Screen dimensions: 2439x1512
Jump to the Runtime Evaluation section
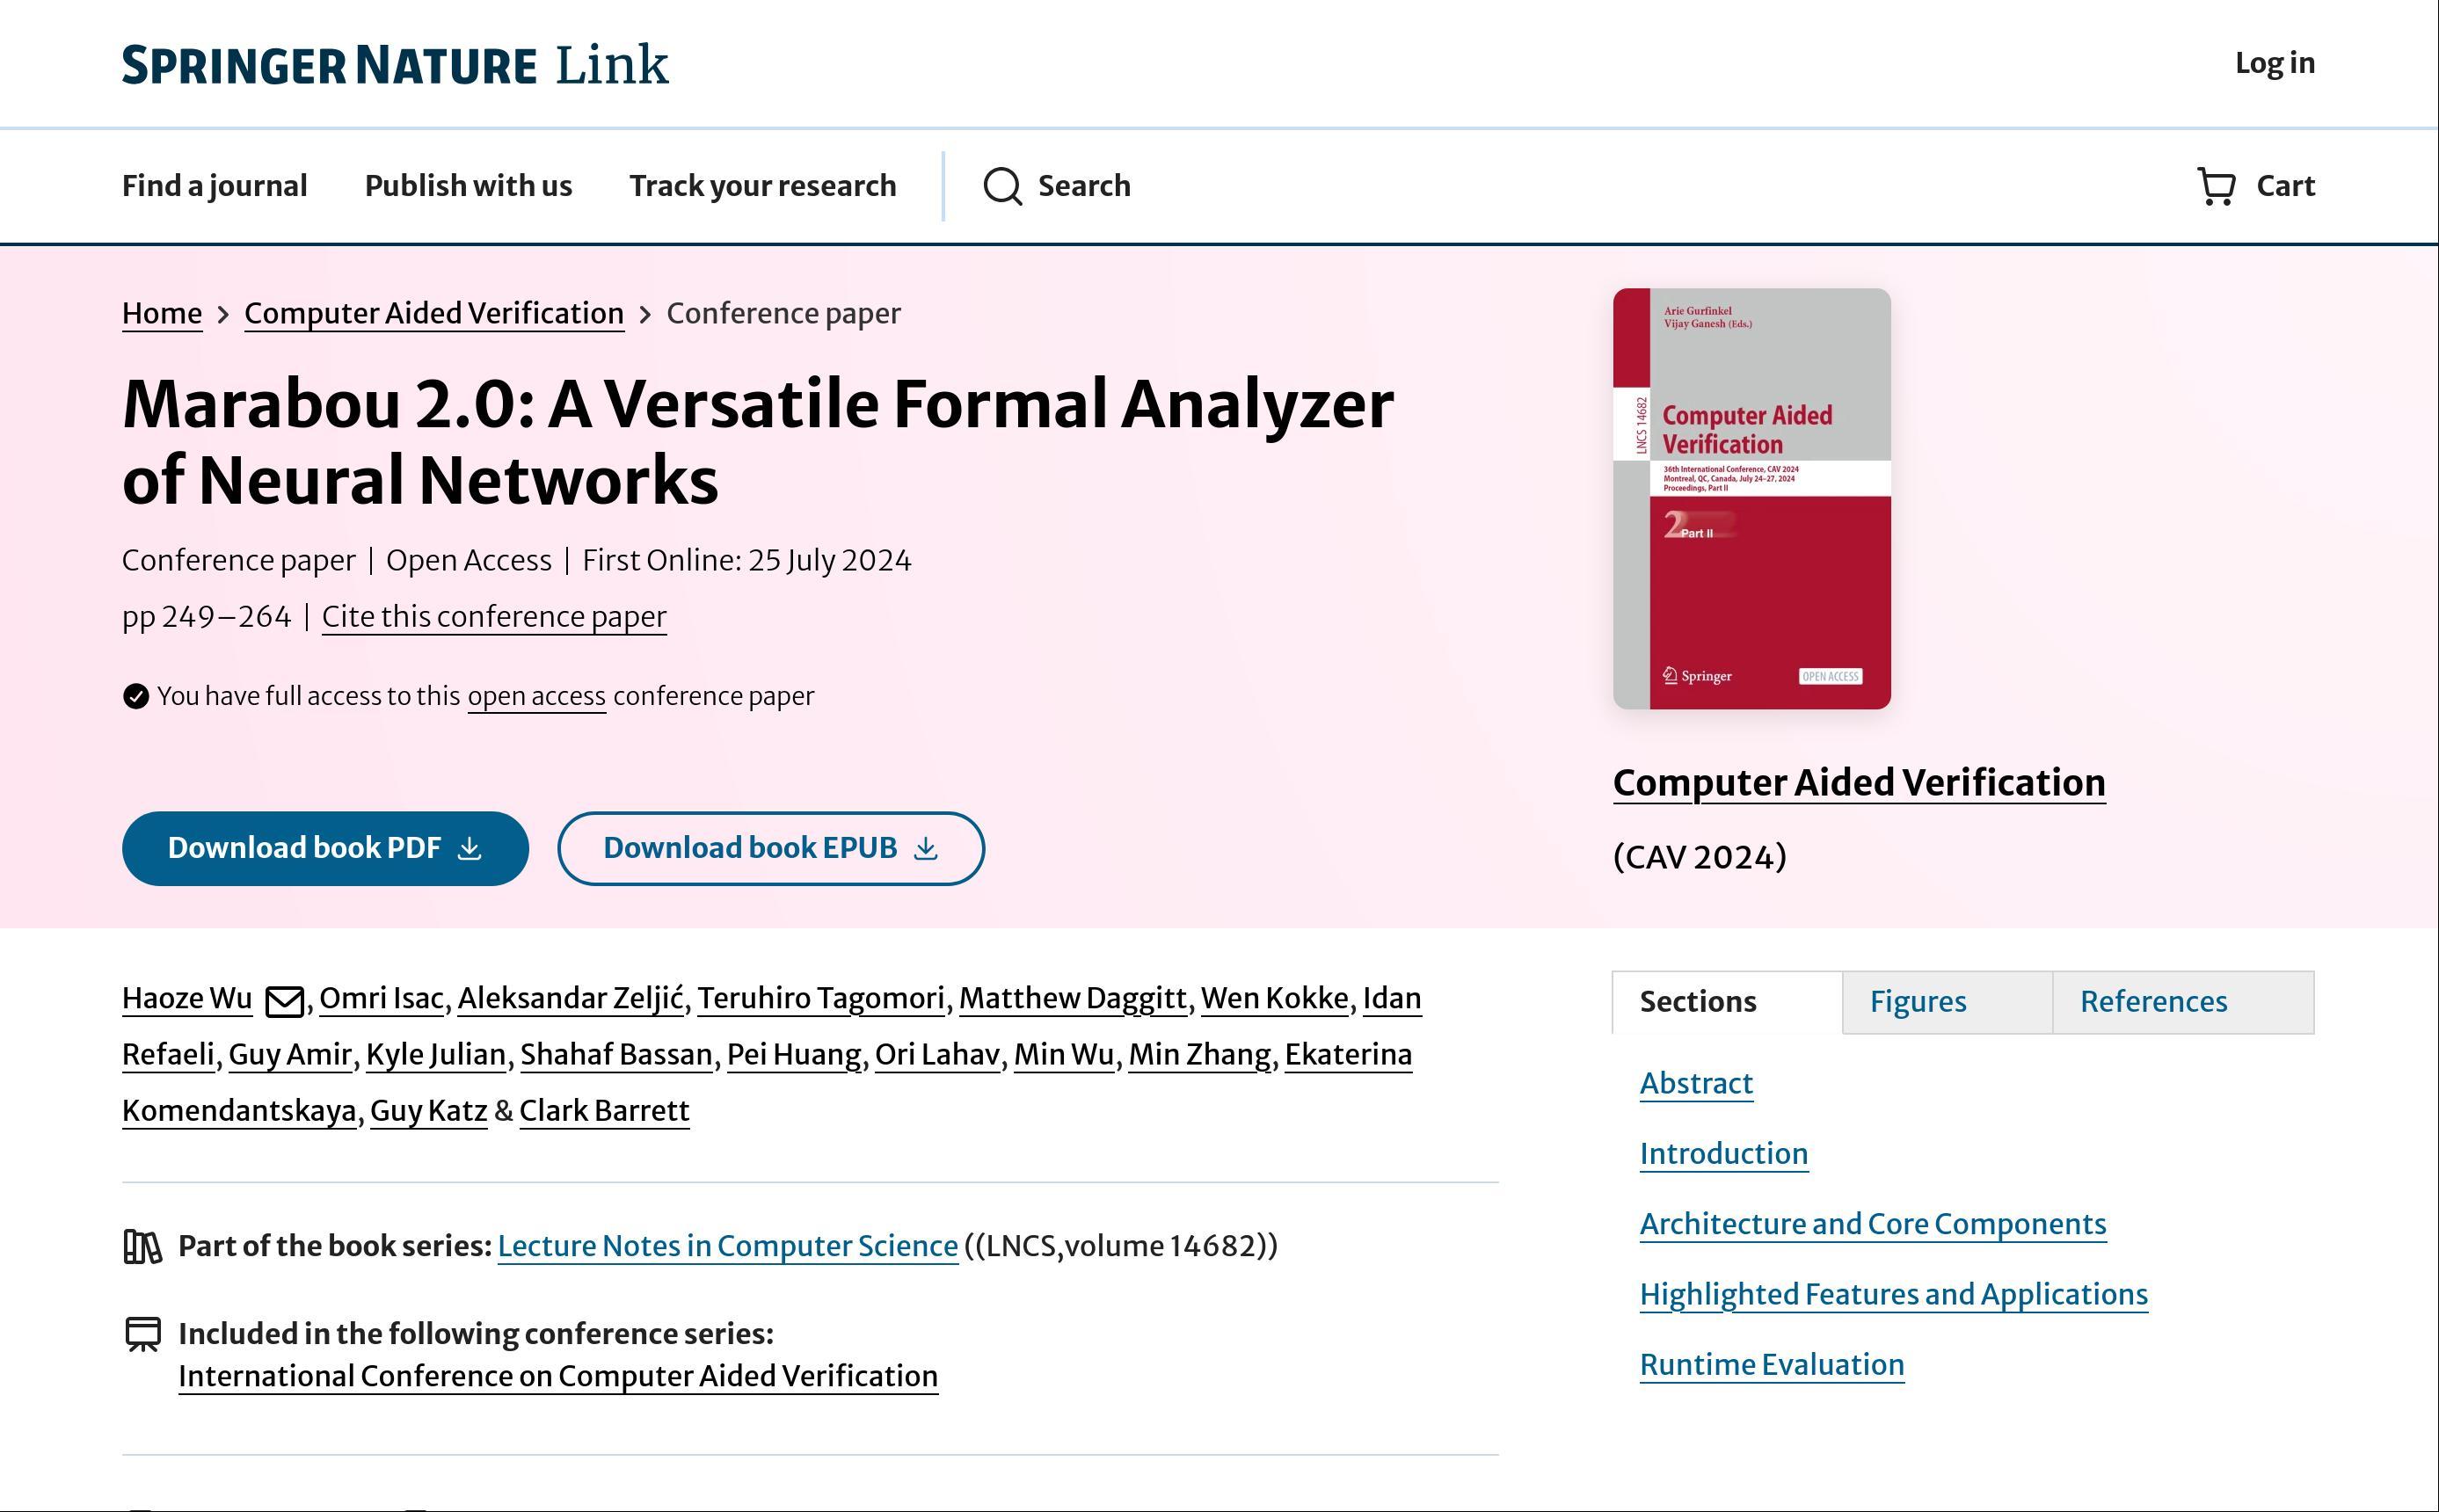pos(1771,1364)
